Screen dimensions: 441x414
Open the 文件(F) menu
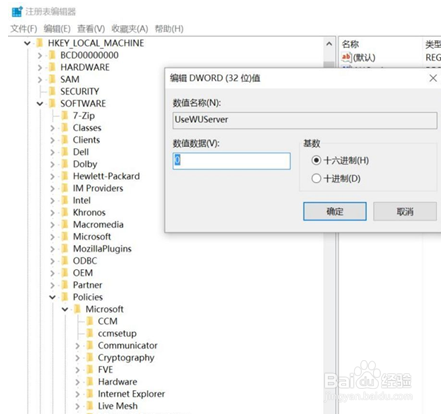pos(24,29)
